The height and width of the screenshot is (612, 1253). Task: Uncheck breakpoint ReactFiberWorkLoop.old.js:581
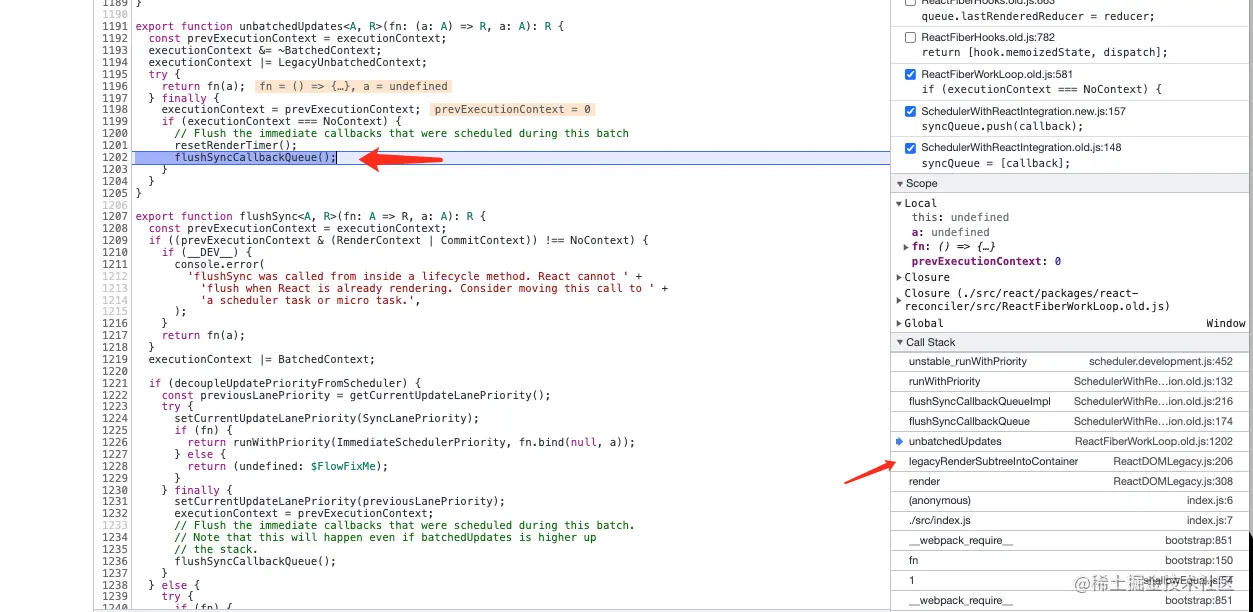(x=910, y=74)
